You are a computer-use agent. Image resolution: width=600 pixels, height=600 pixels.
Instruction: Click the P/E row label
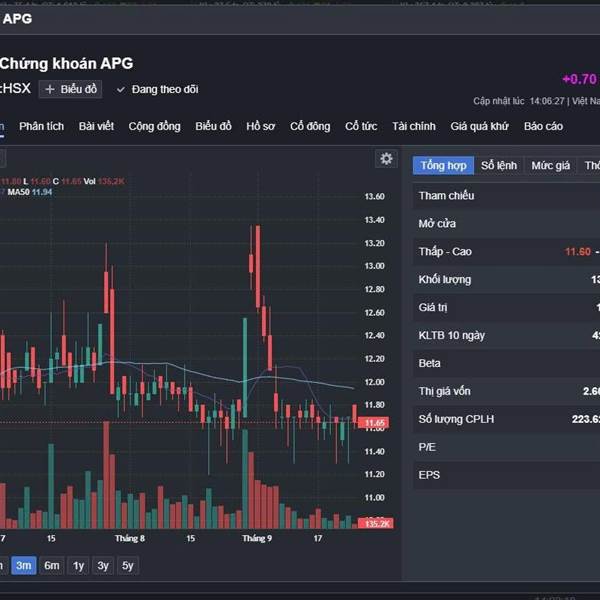tap(427, 447)
